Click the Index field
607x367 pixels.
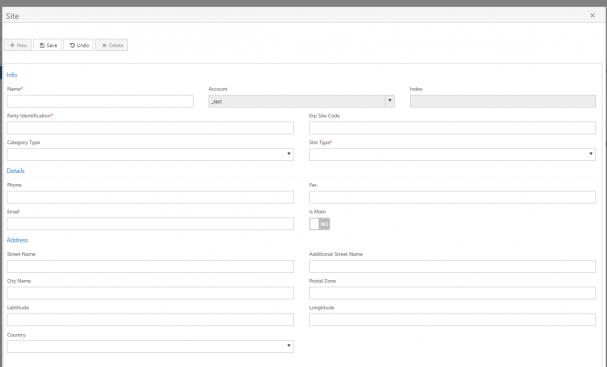[502, 101]
